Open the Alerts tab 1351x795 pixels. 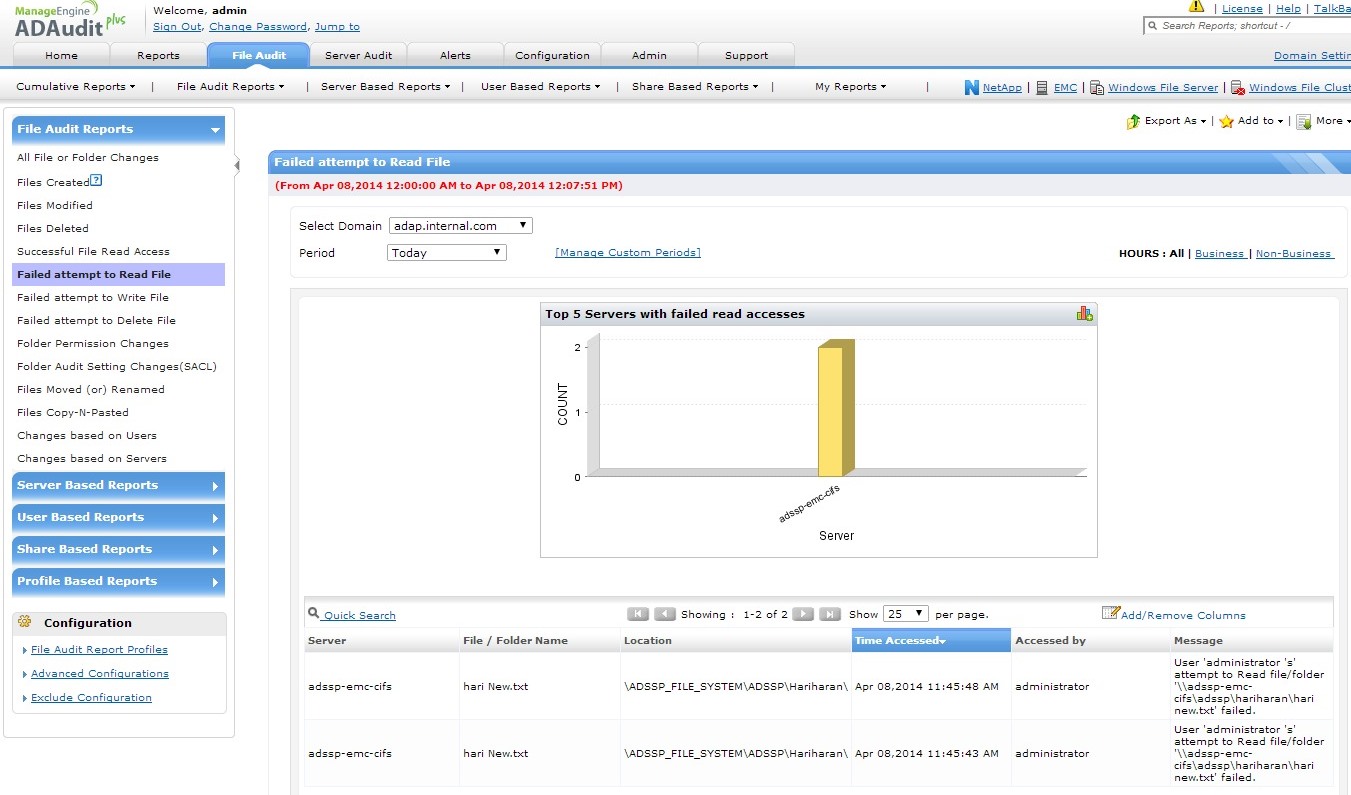[x=455, y=55]
